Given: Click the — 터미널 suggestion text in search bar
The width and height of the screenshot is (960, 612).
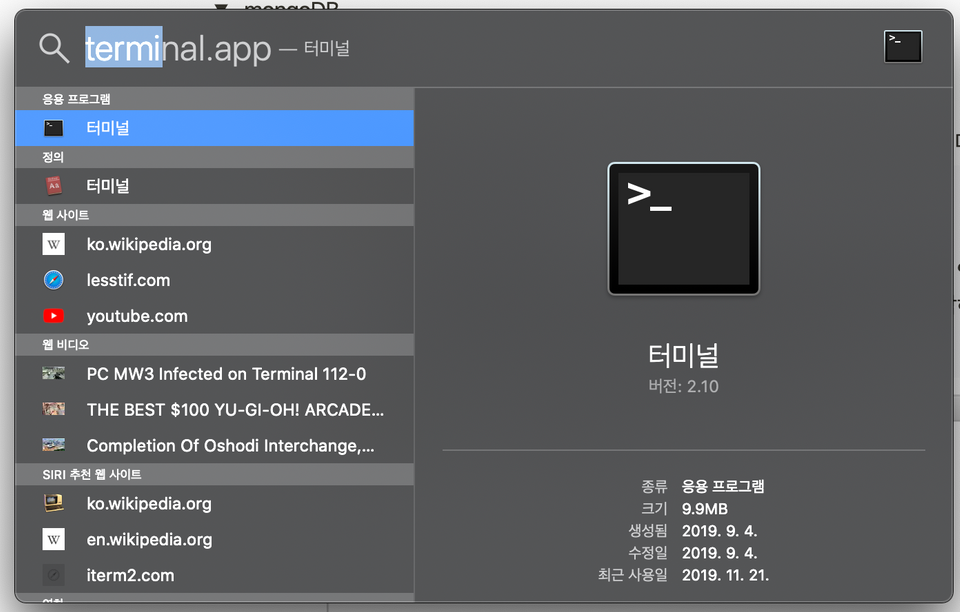Looking at the screenshot, I should click(x=315, y=48).
